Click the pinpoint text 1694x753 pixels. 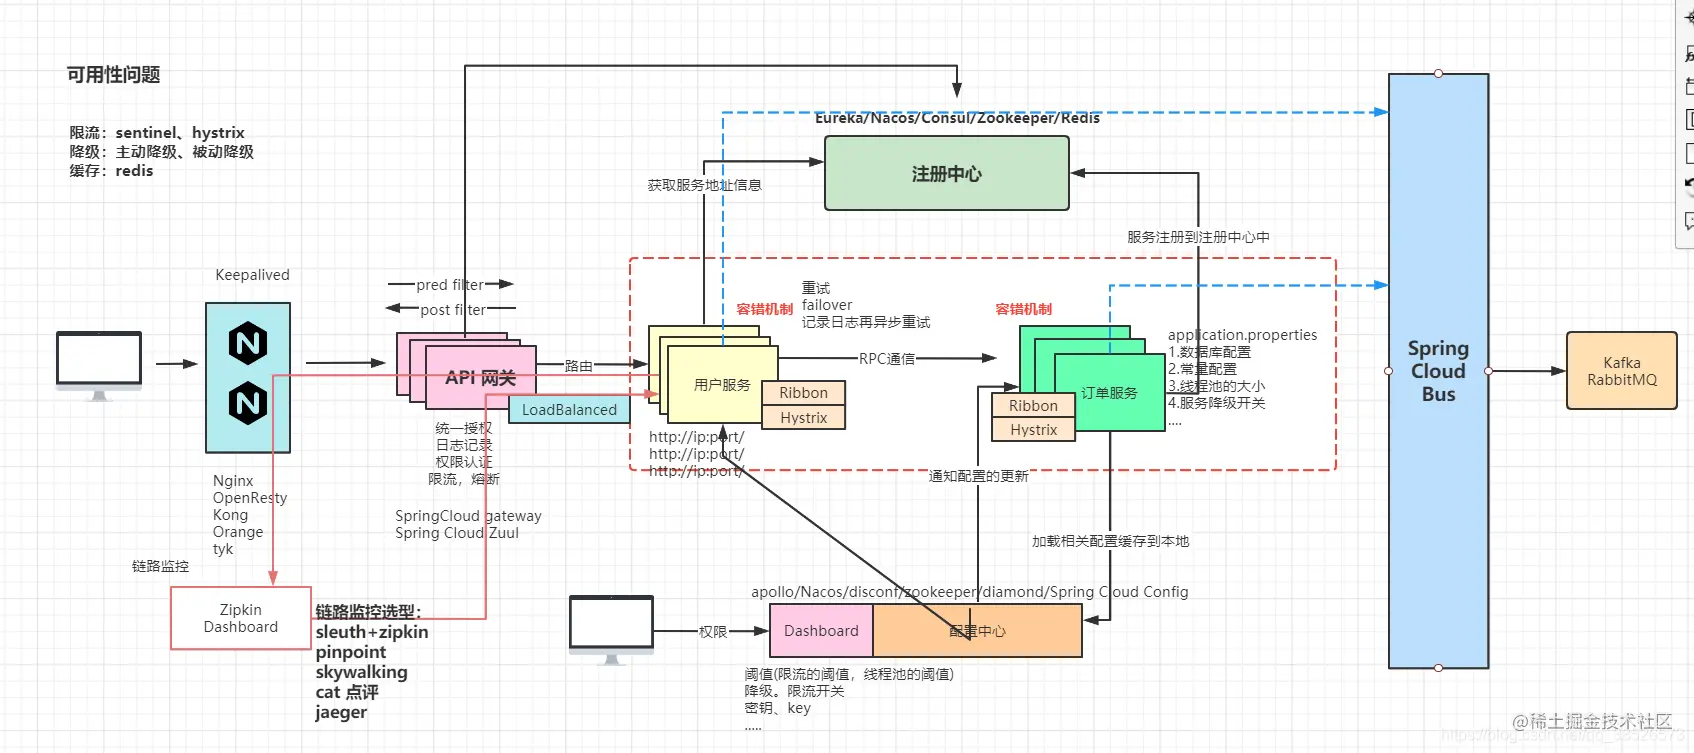[x=351, y=652]
